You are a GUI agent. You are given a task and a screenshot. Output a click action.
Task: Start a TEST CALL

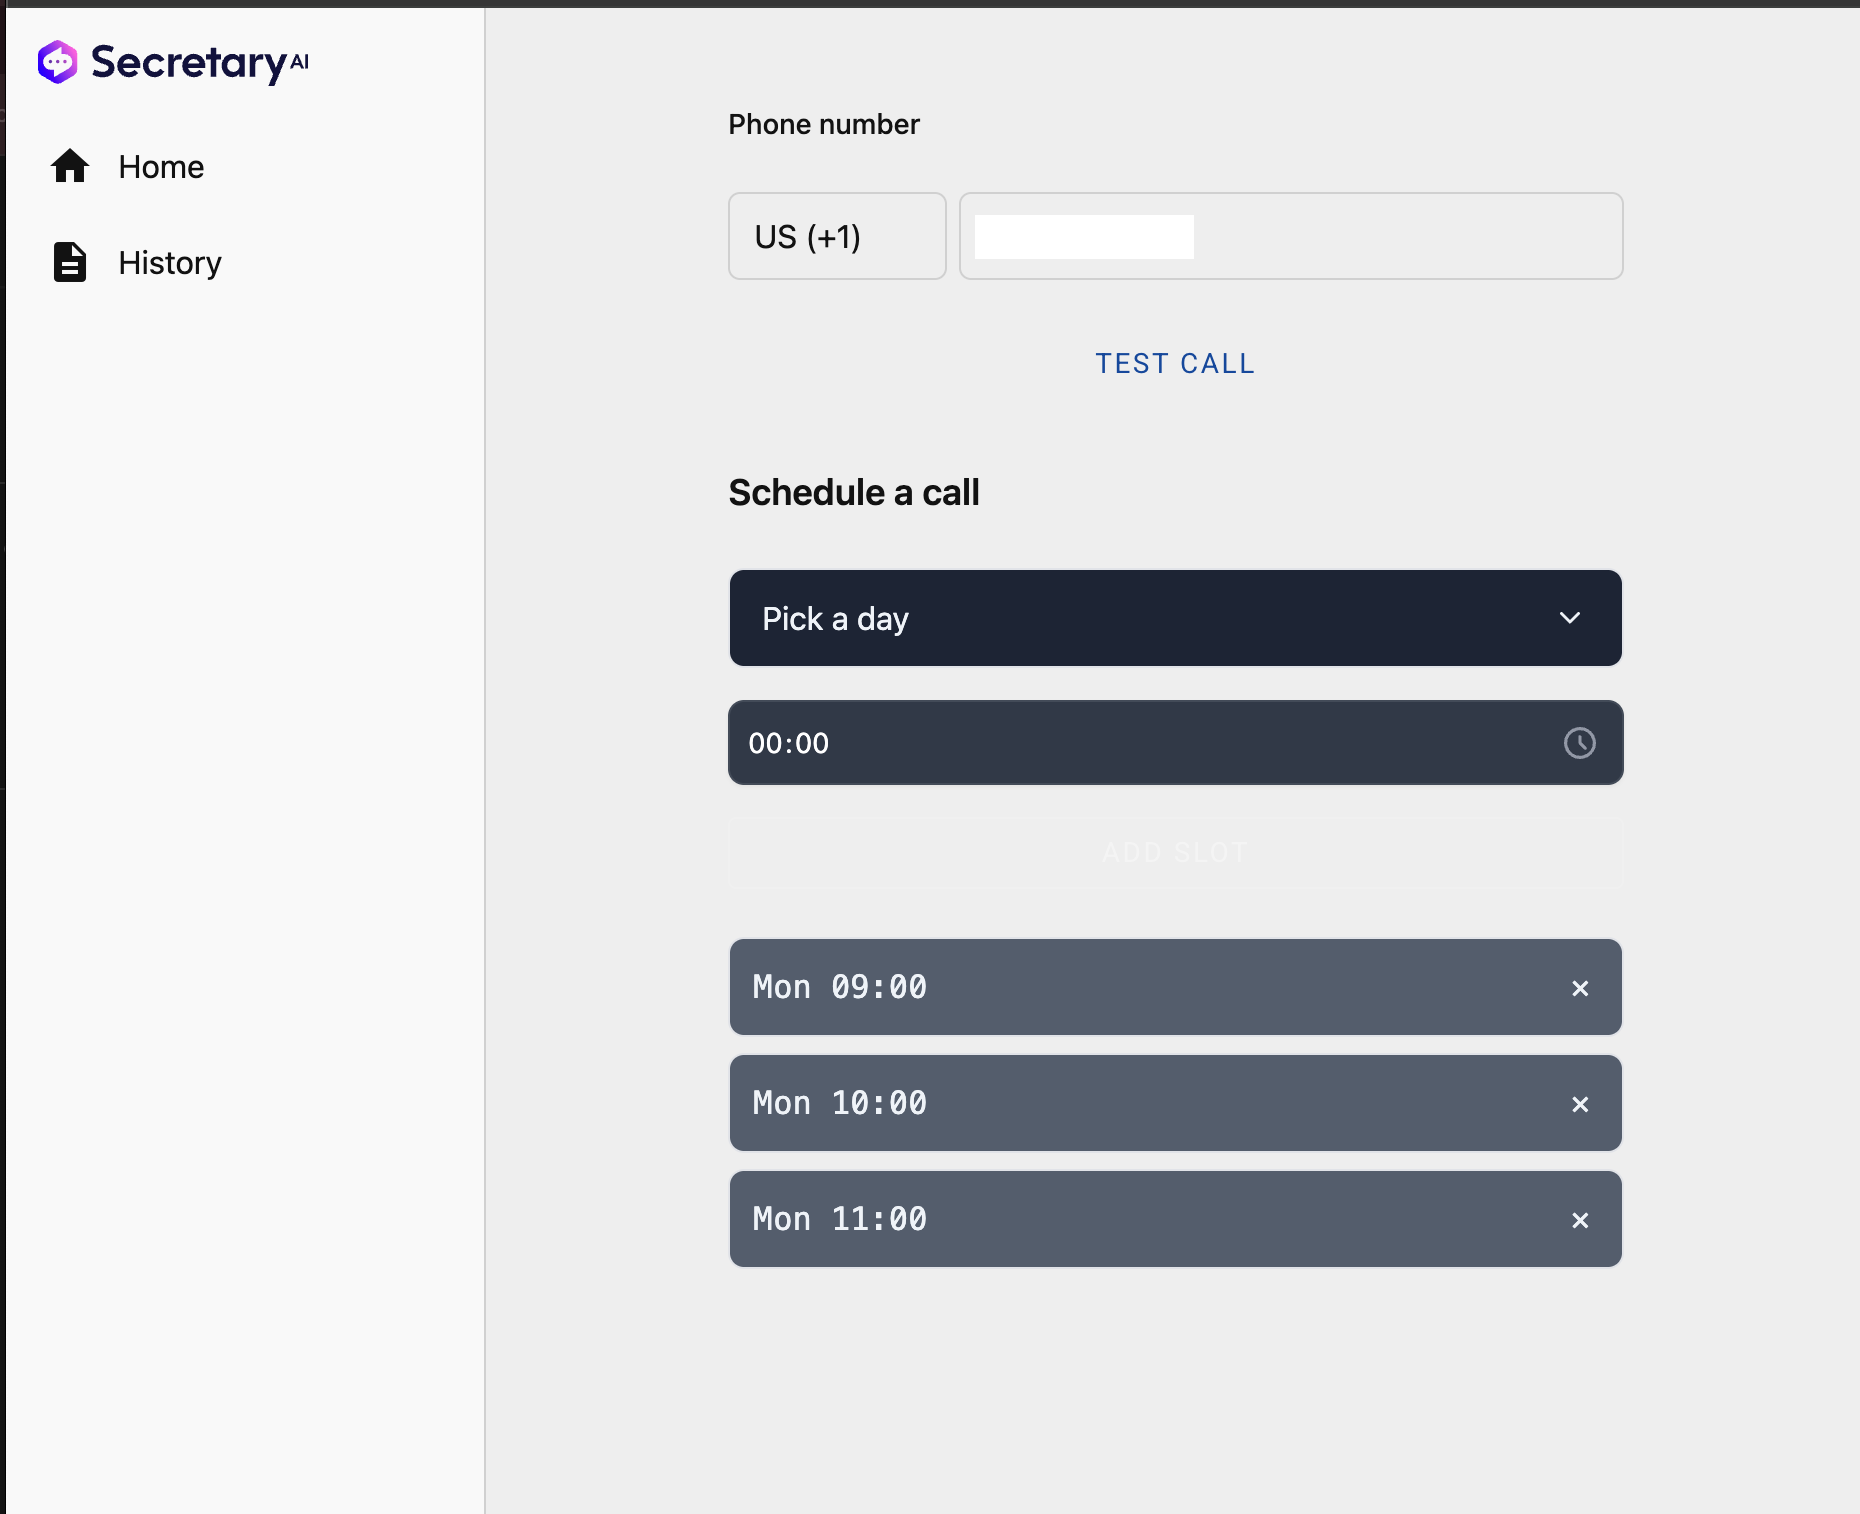coord(1175,363)
